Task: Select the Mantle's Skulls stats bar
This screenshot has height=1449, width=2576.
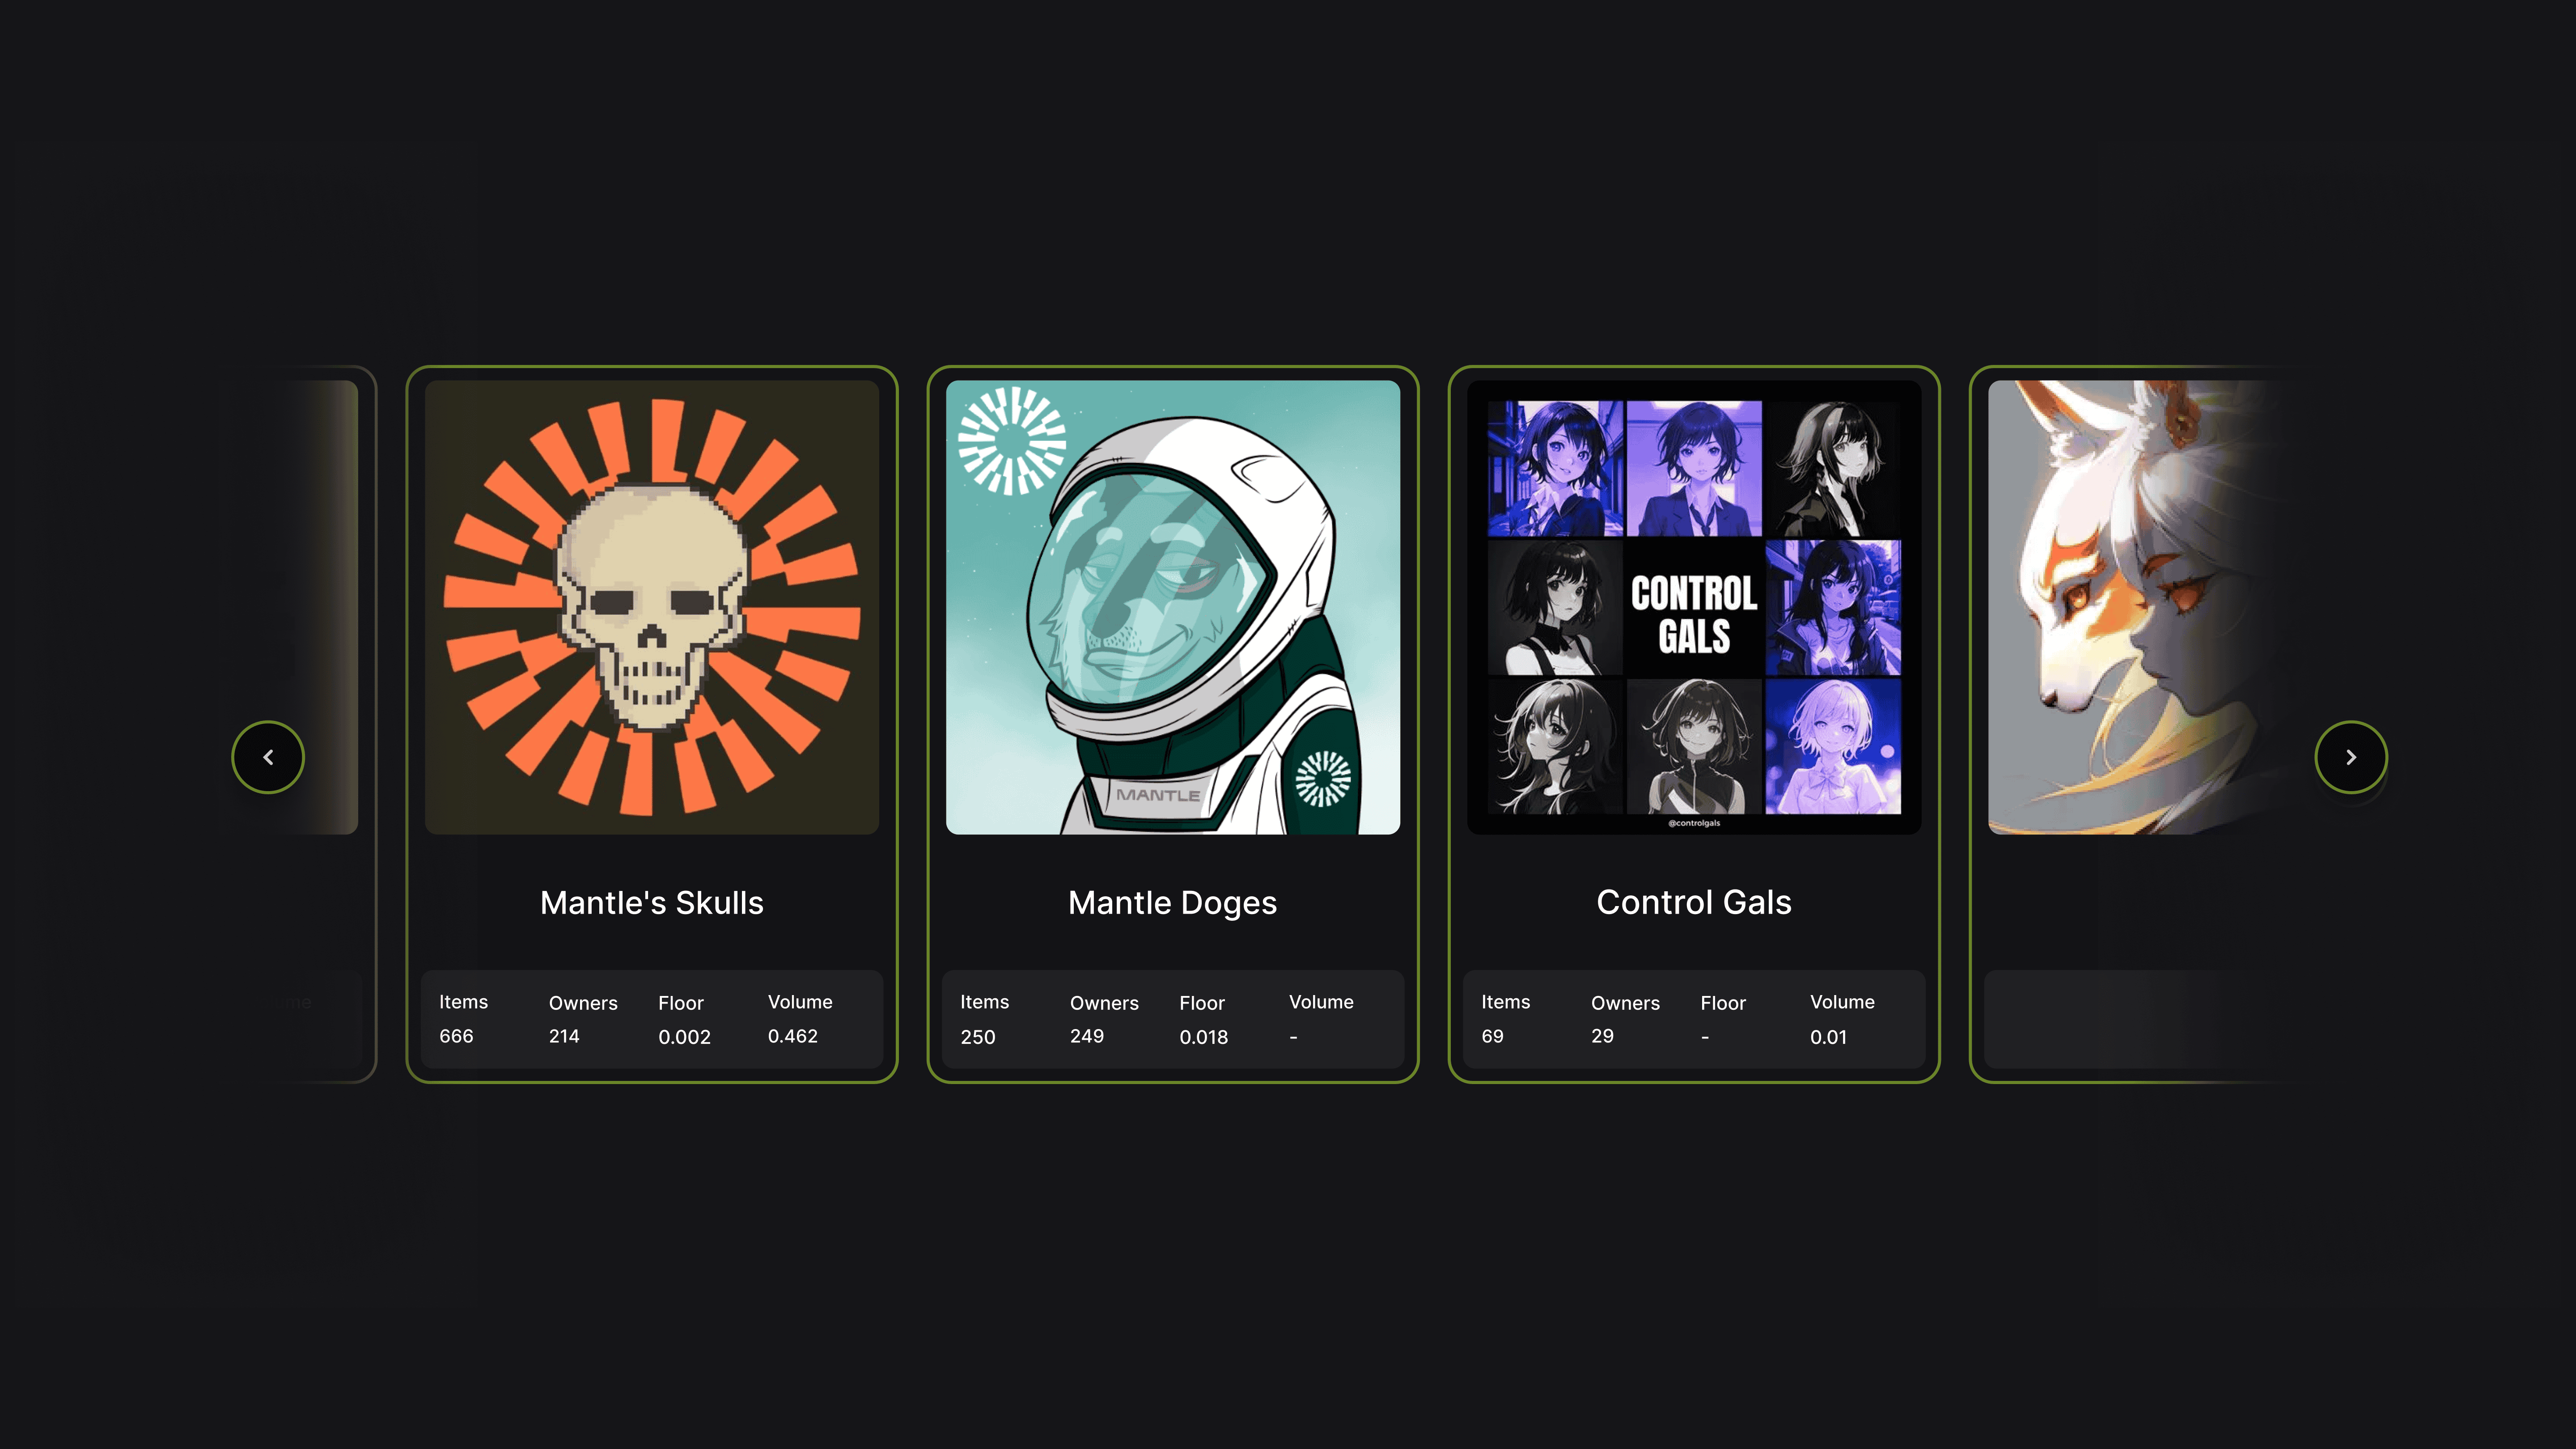Action: pyautogui.click(x=652, y=1019)
